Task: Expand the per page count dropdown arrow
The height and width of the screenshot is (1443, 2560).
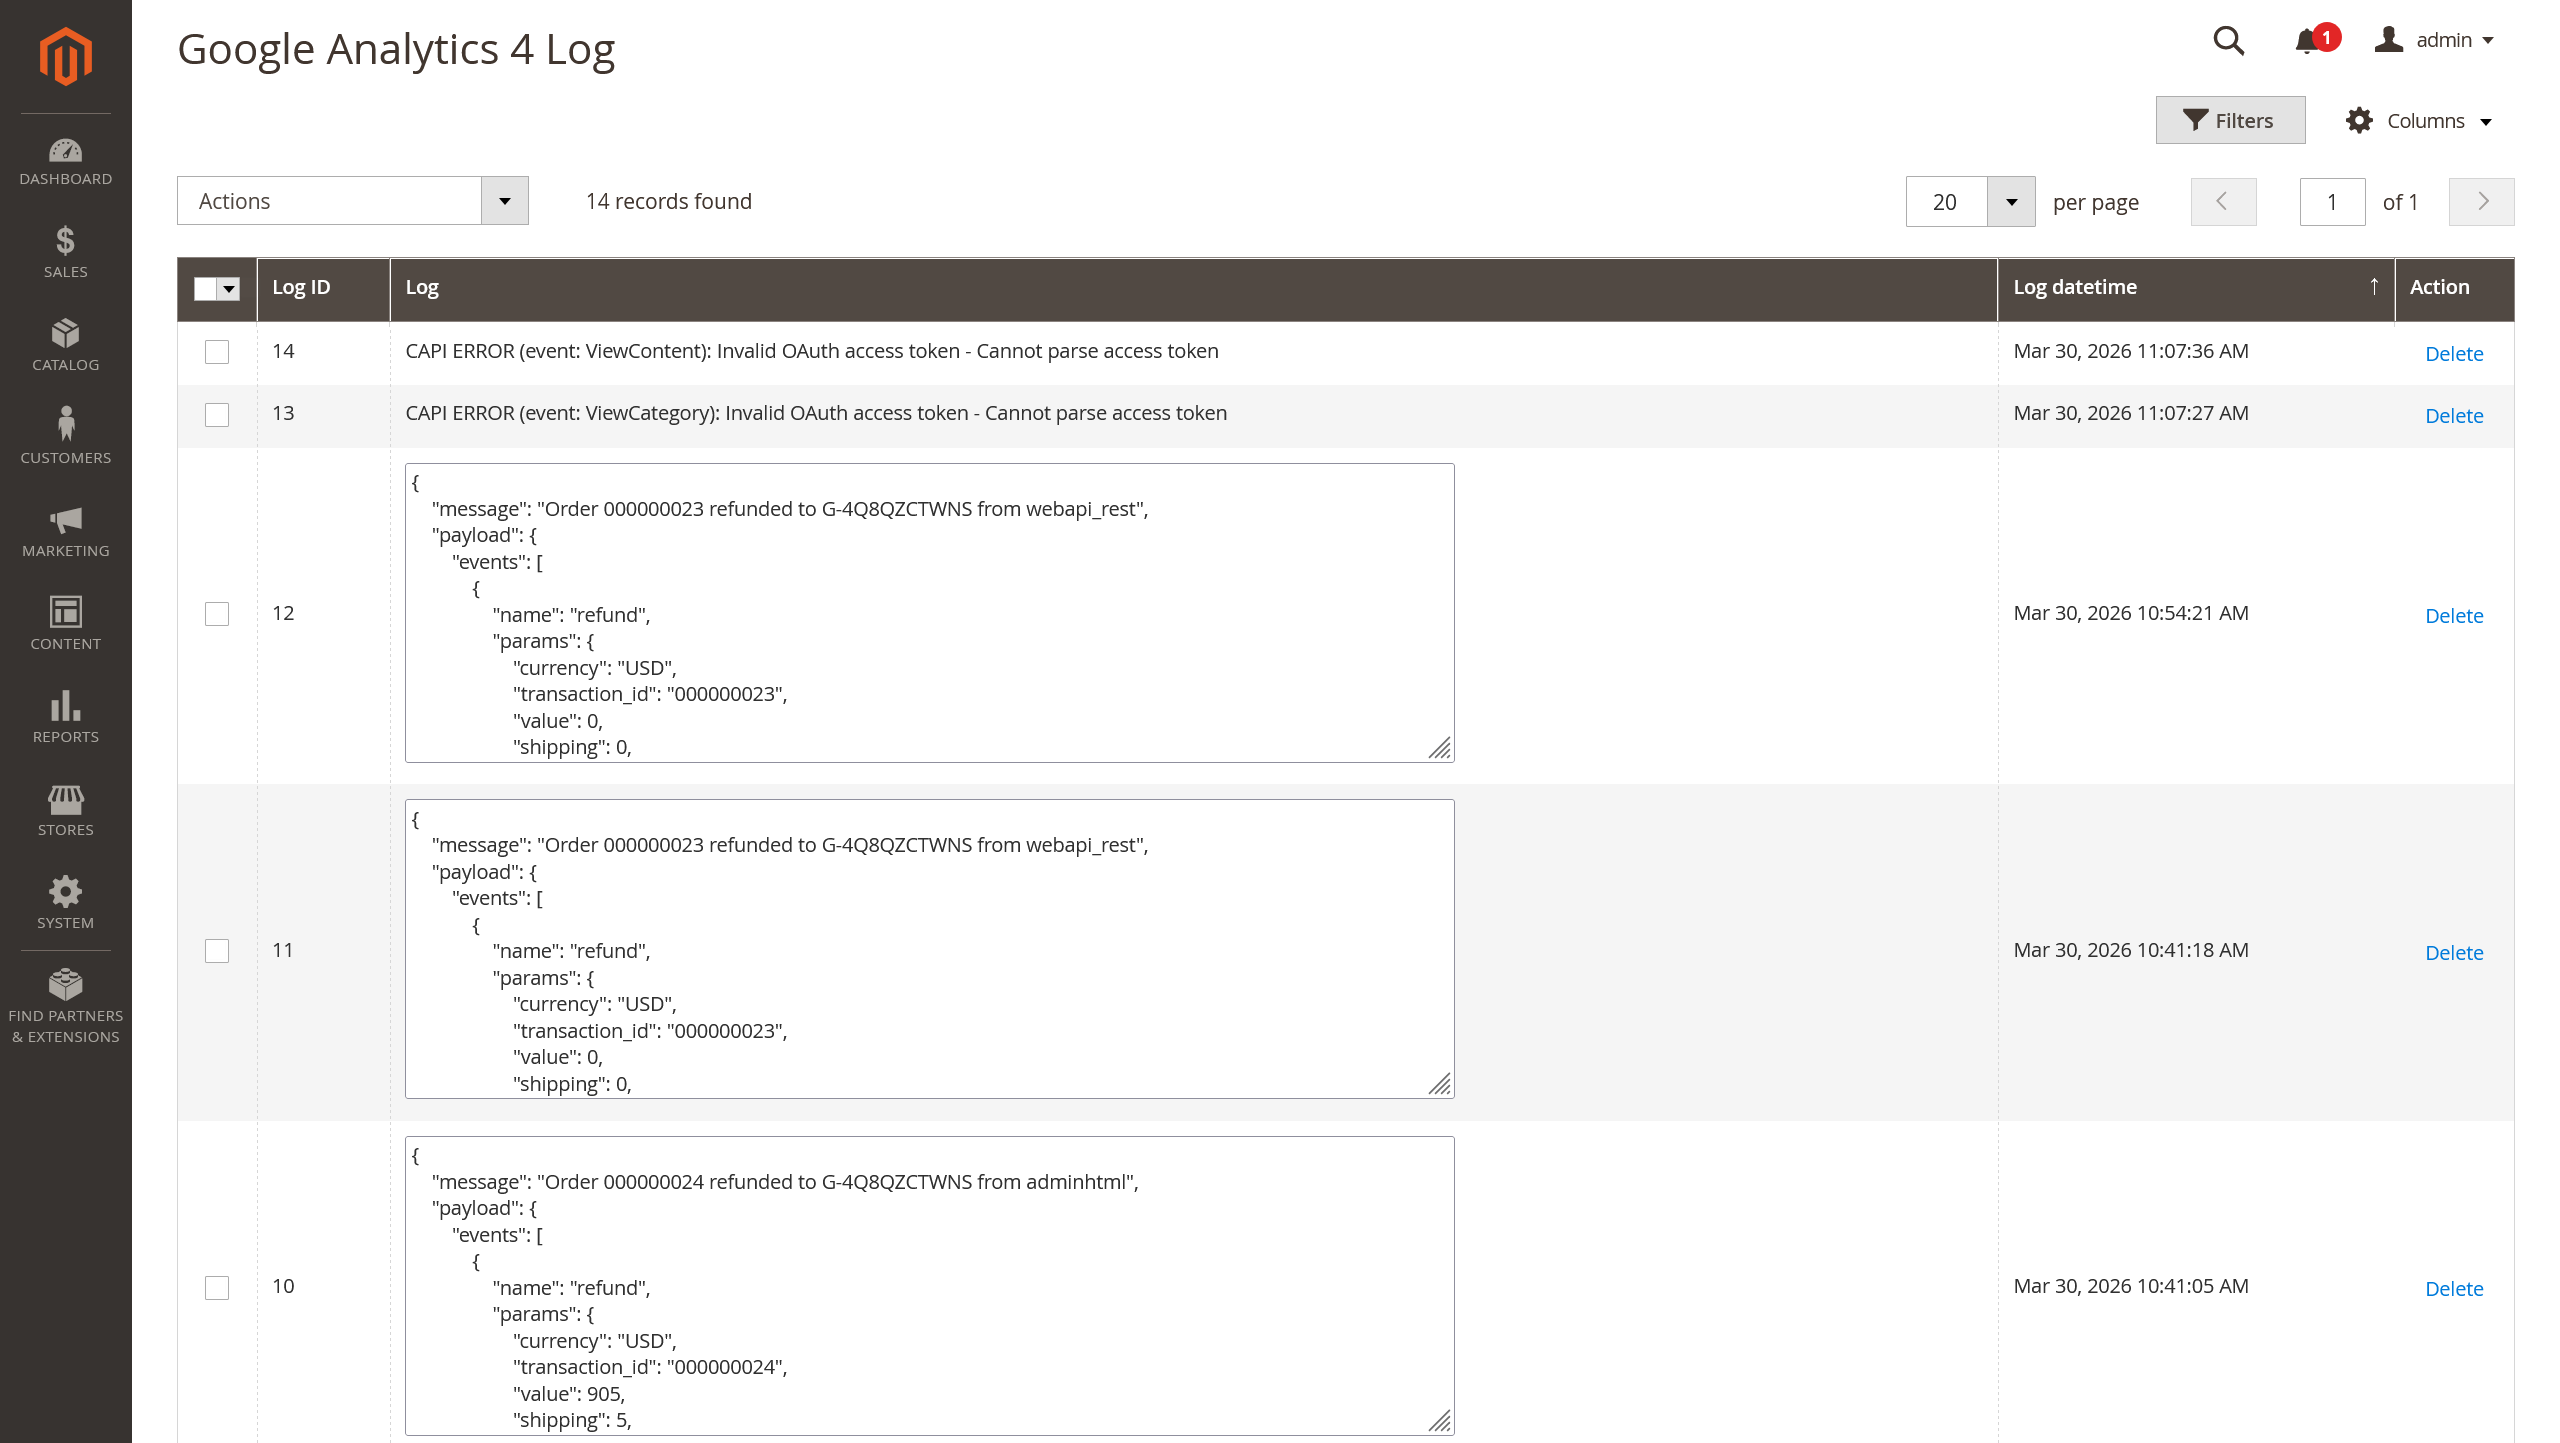Action: tap(2011, 202)
